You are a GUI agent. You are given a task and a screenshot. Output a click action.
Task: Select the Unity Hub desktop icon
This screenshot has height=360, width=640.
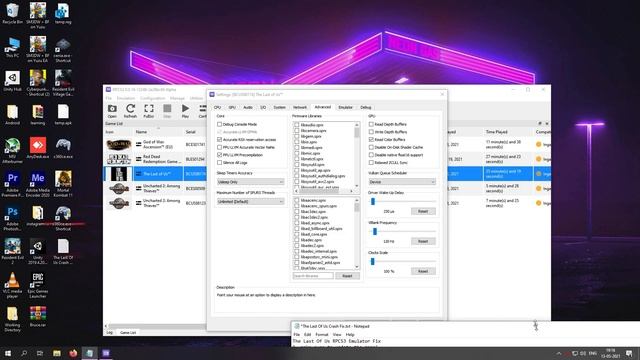click(12, 81)
